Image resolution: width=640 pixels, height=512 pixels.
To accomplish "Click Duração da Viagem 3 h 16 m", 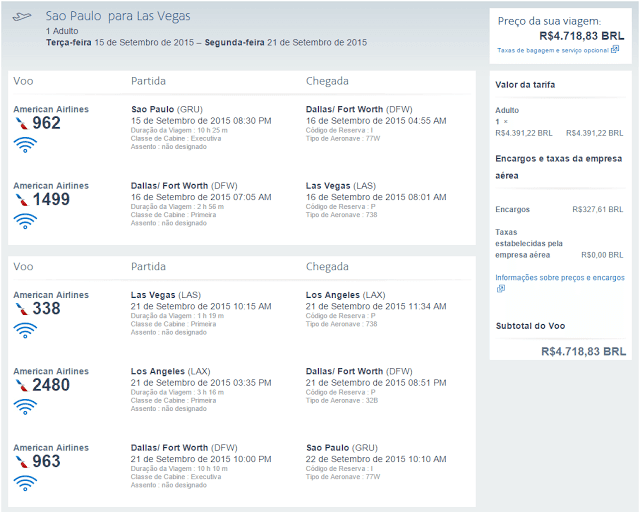I will pyautogui.click(x=177, y=392).
